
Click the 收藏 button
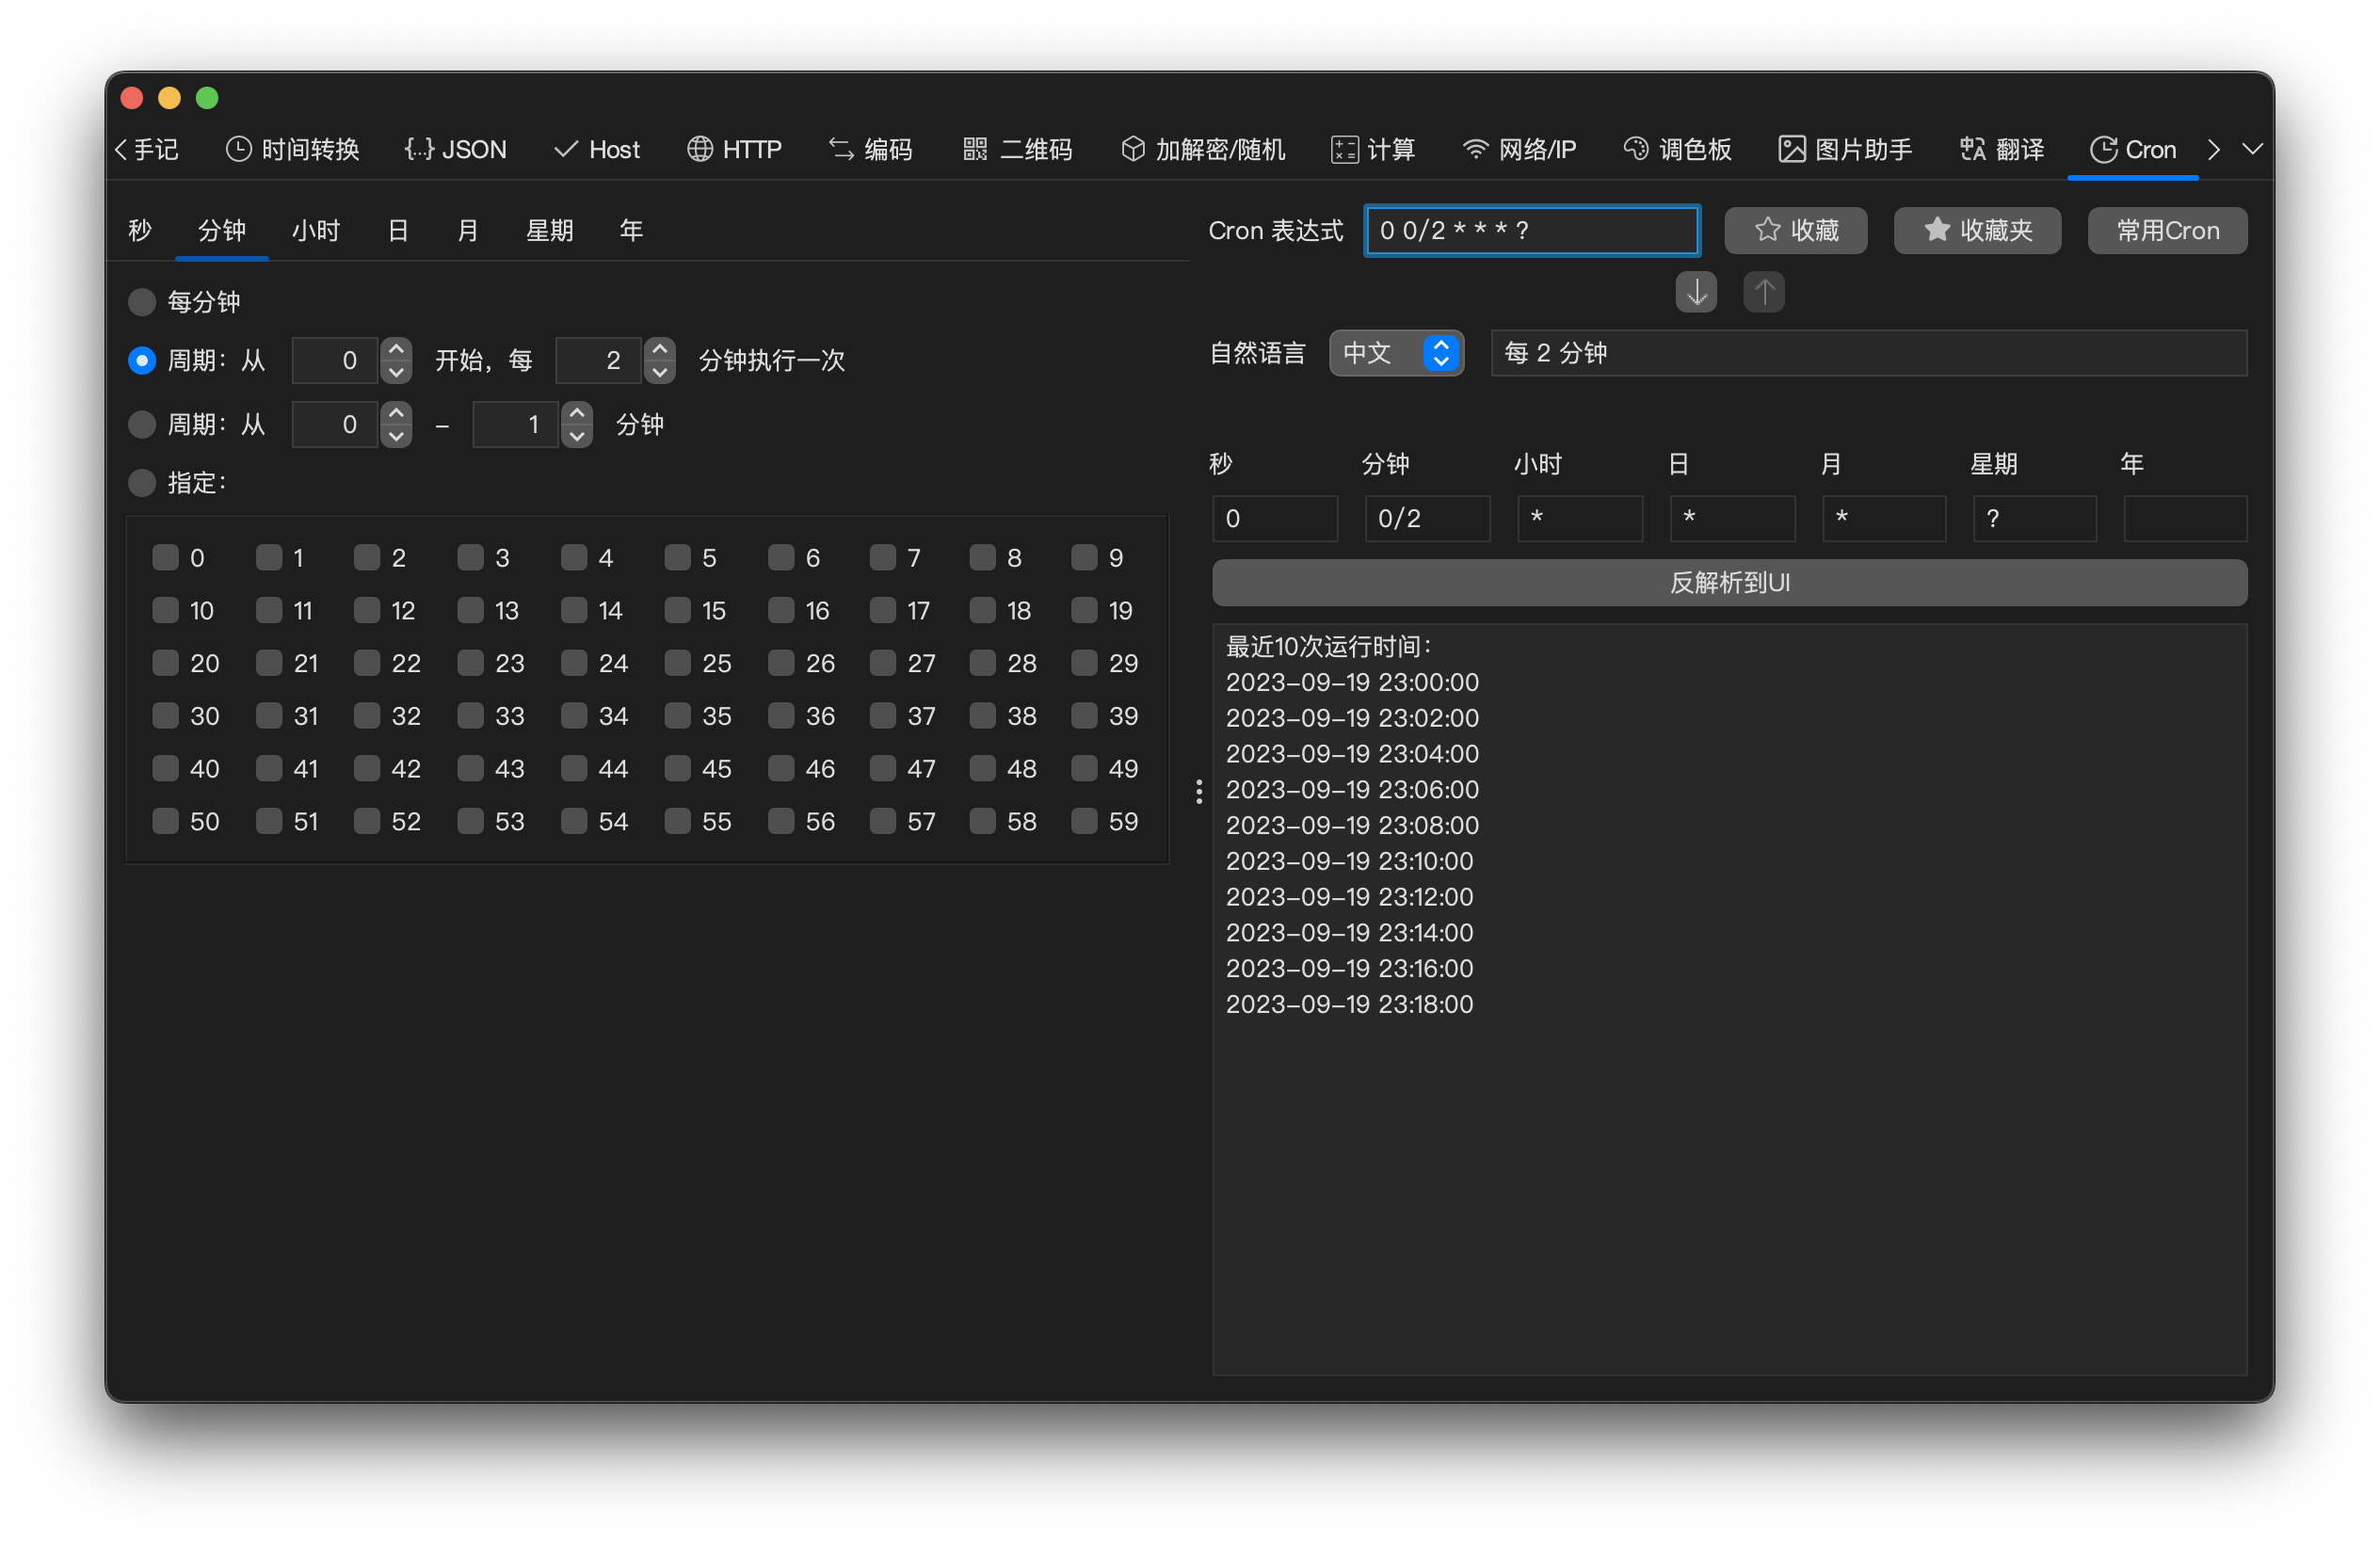(x=1795, y=230)
